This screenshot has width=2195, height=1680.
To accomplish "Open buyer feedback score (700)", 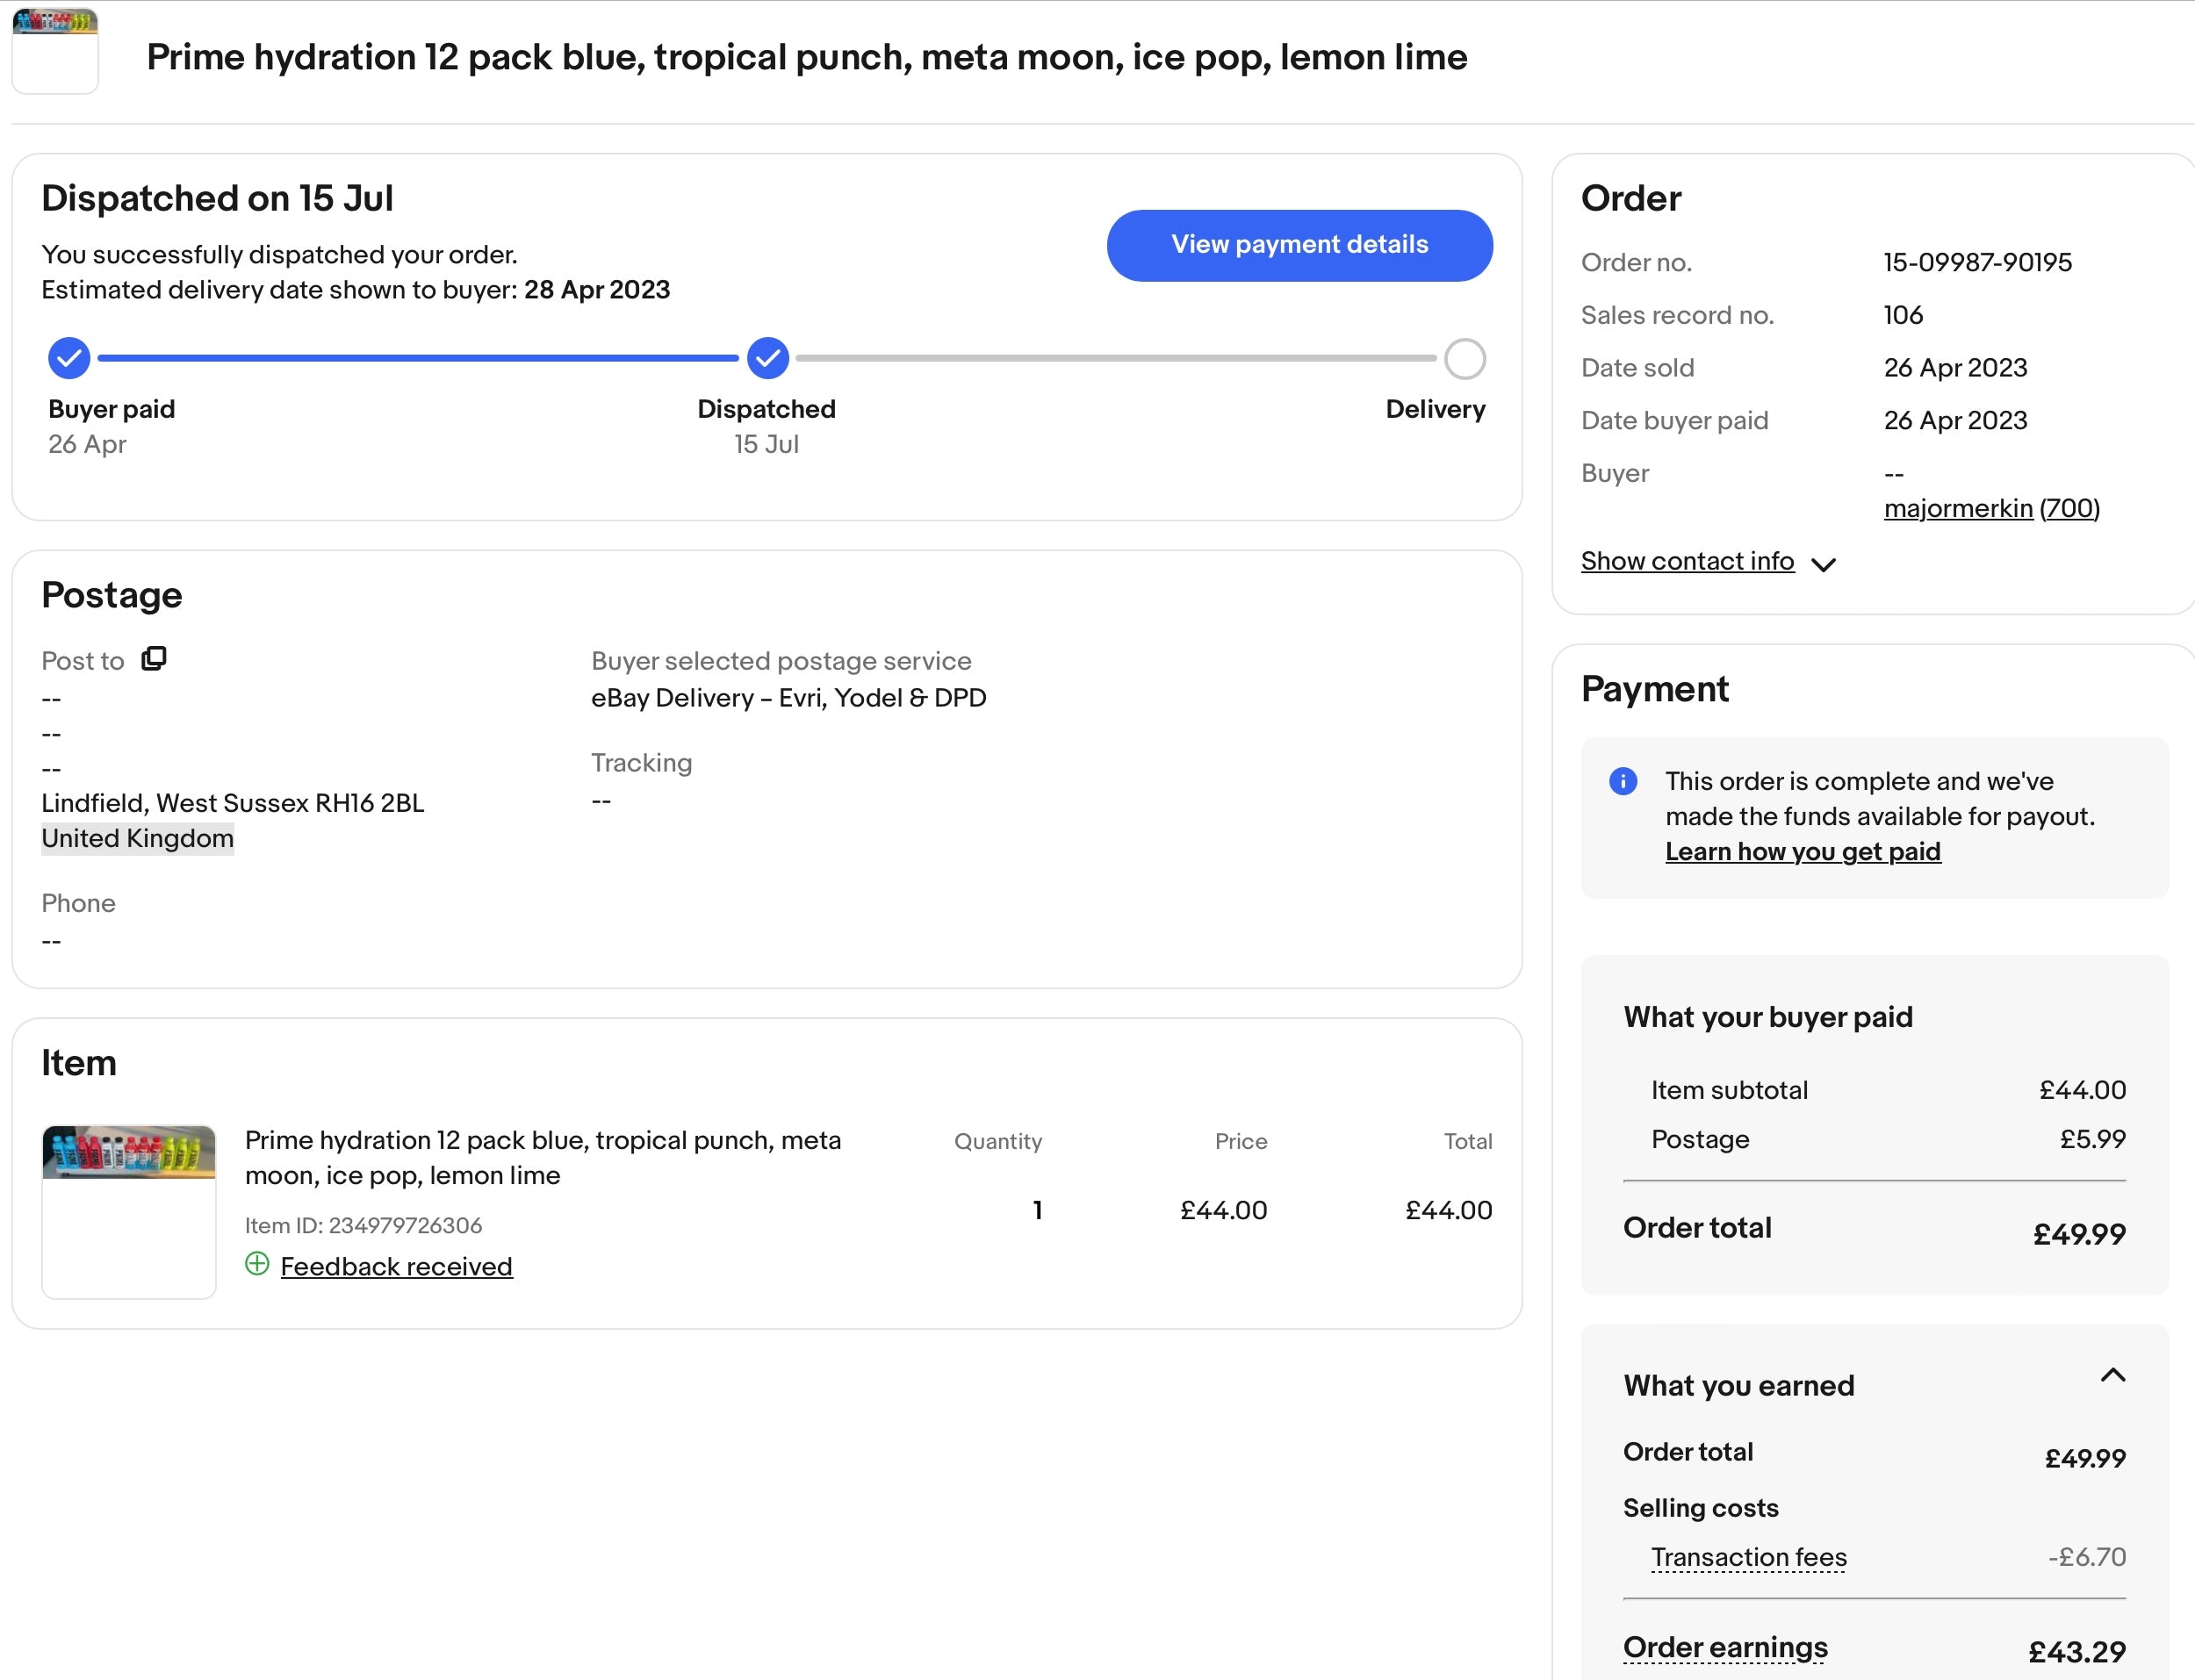I will click(x=2069, y=508).
